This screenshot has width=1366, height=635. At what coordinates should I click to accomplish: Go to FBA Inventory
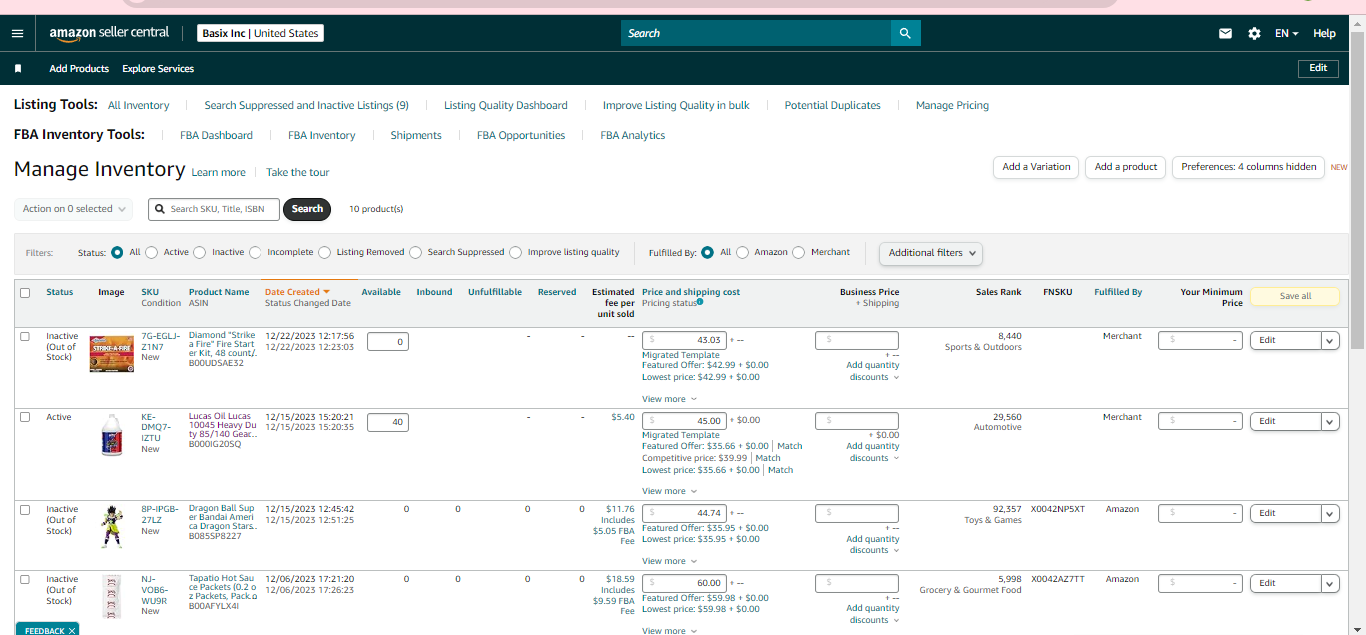(x=321, y=135)
